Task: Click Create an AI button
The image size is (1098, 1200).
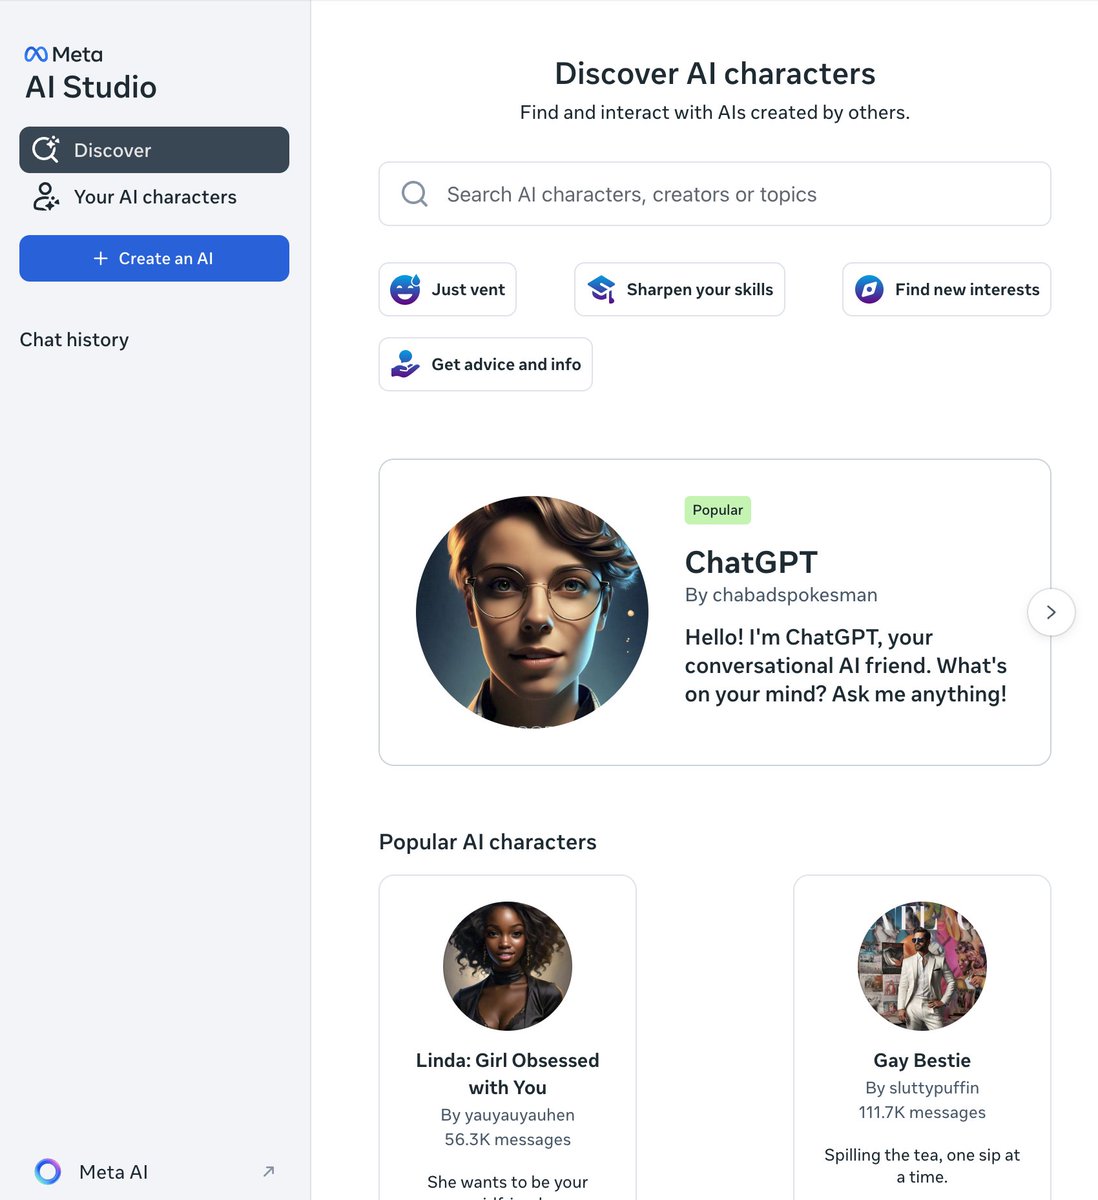Action: [x=154, y=258]
